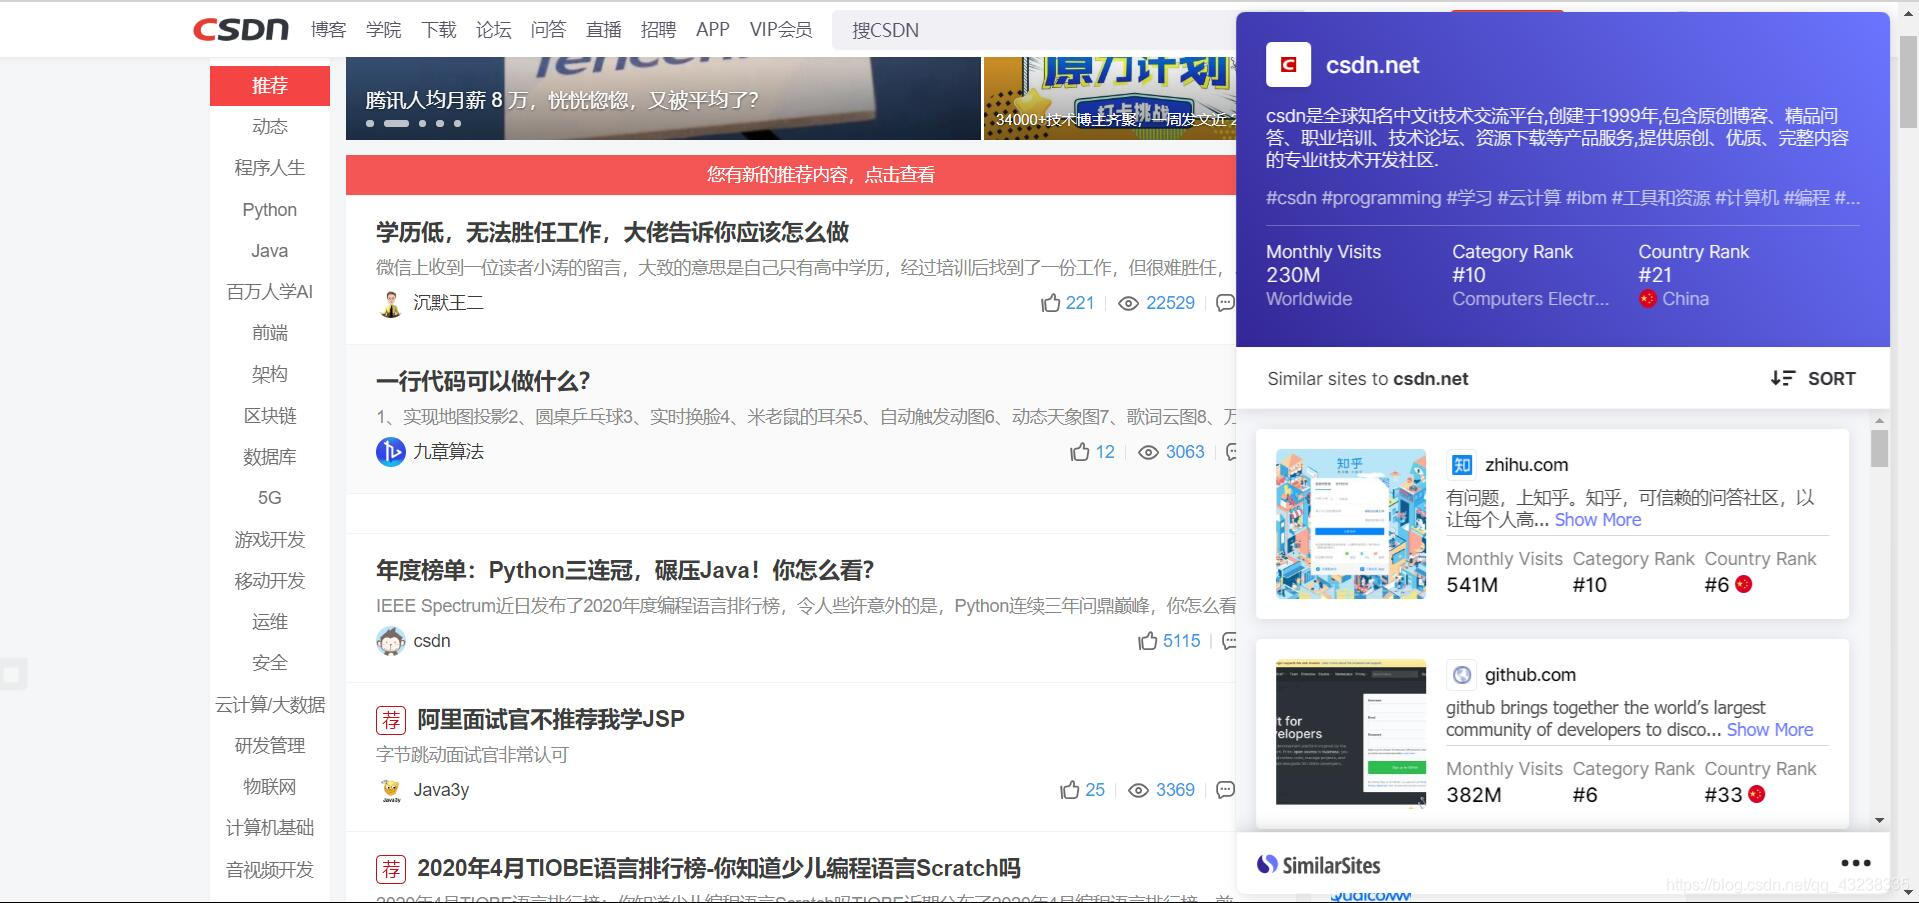Screen dimensions: 1919x903
Task: Open the zhihu.com site link
Action: pos(1526,465)
